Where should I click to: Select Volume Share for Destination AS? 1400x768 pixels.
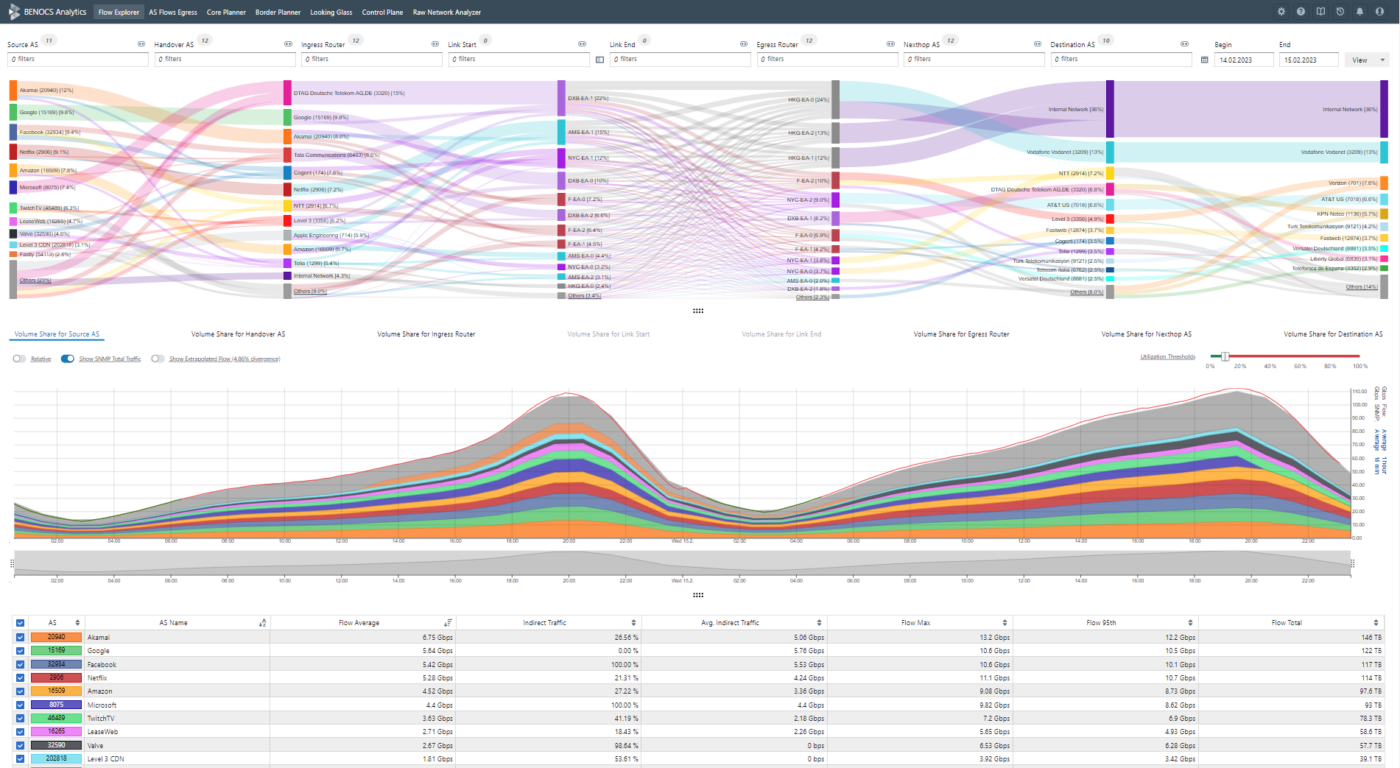coord(1333,333)
